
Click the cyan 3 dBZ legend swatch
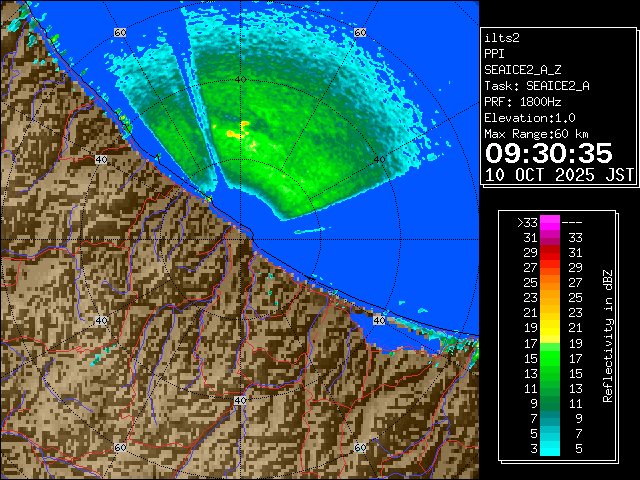point(550,447)
